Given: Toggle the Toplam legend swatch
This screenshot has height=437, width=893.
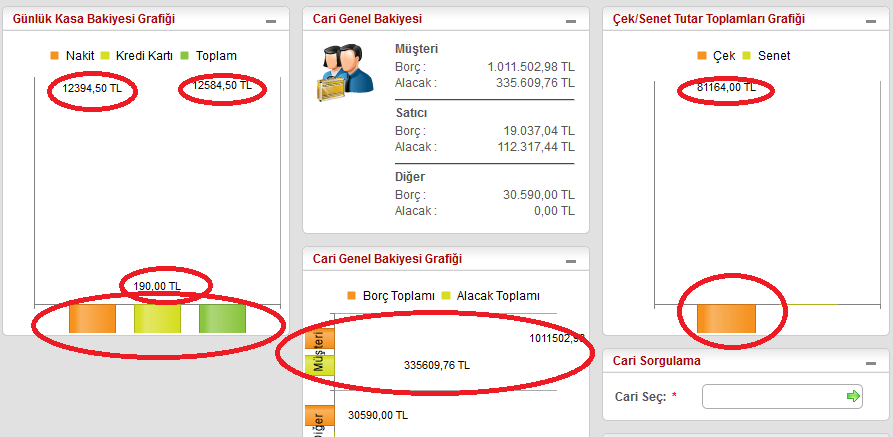Looking at the screenshot, I should tap(185, 56).
